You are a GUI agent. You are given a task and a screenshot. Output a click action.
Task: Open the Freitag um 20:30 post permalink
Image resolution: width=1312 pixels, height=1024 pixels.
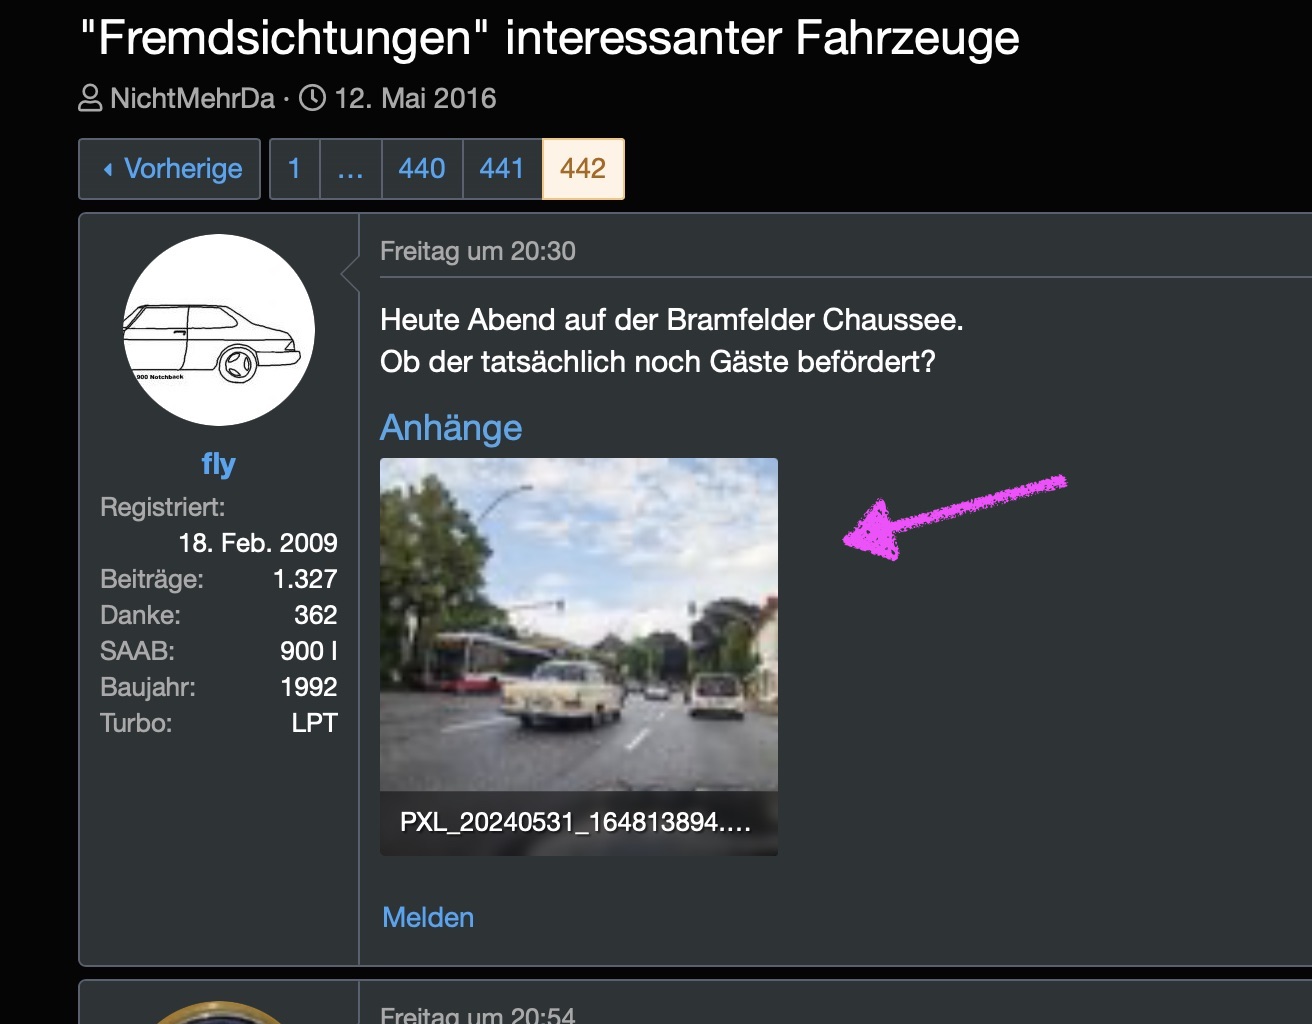[x=478, y=251]
